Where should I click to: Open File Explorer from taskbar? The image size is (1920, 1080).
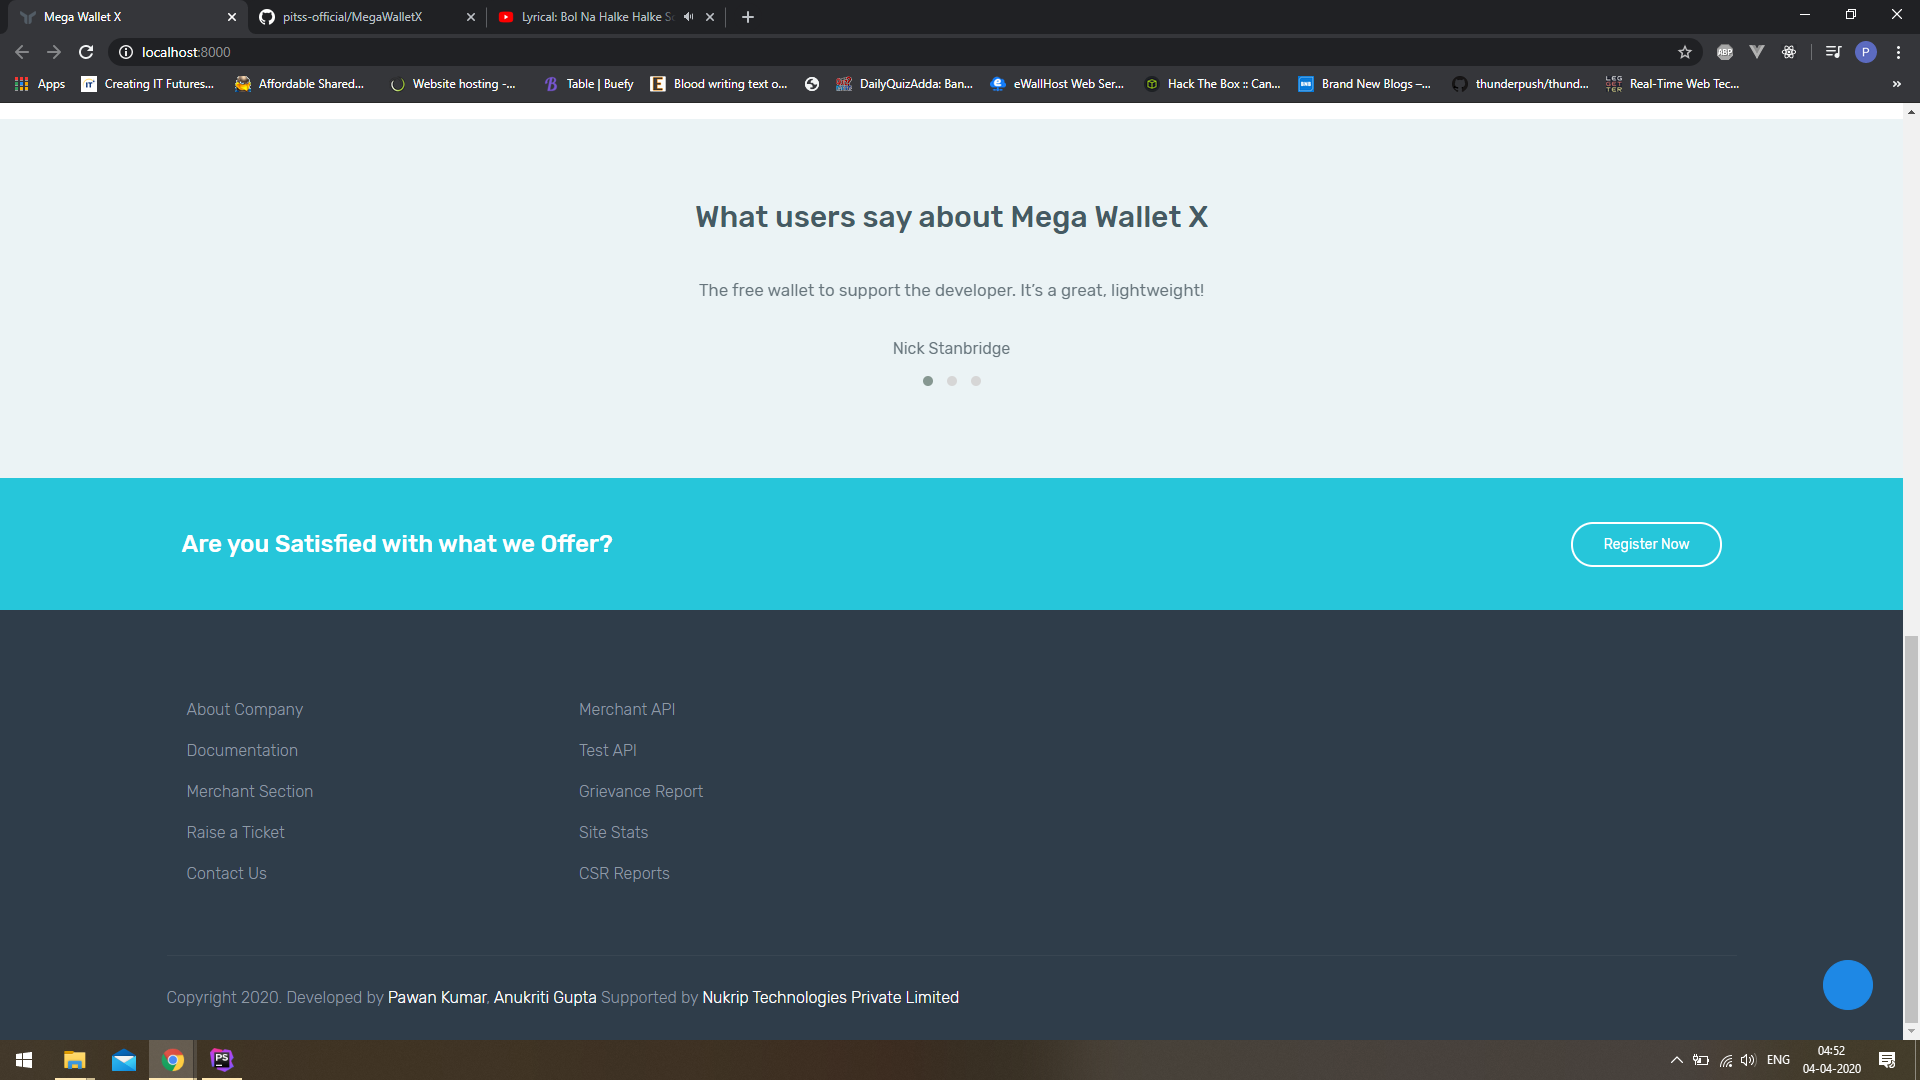coord(74,1060)
